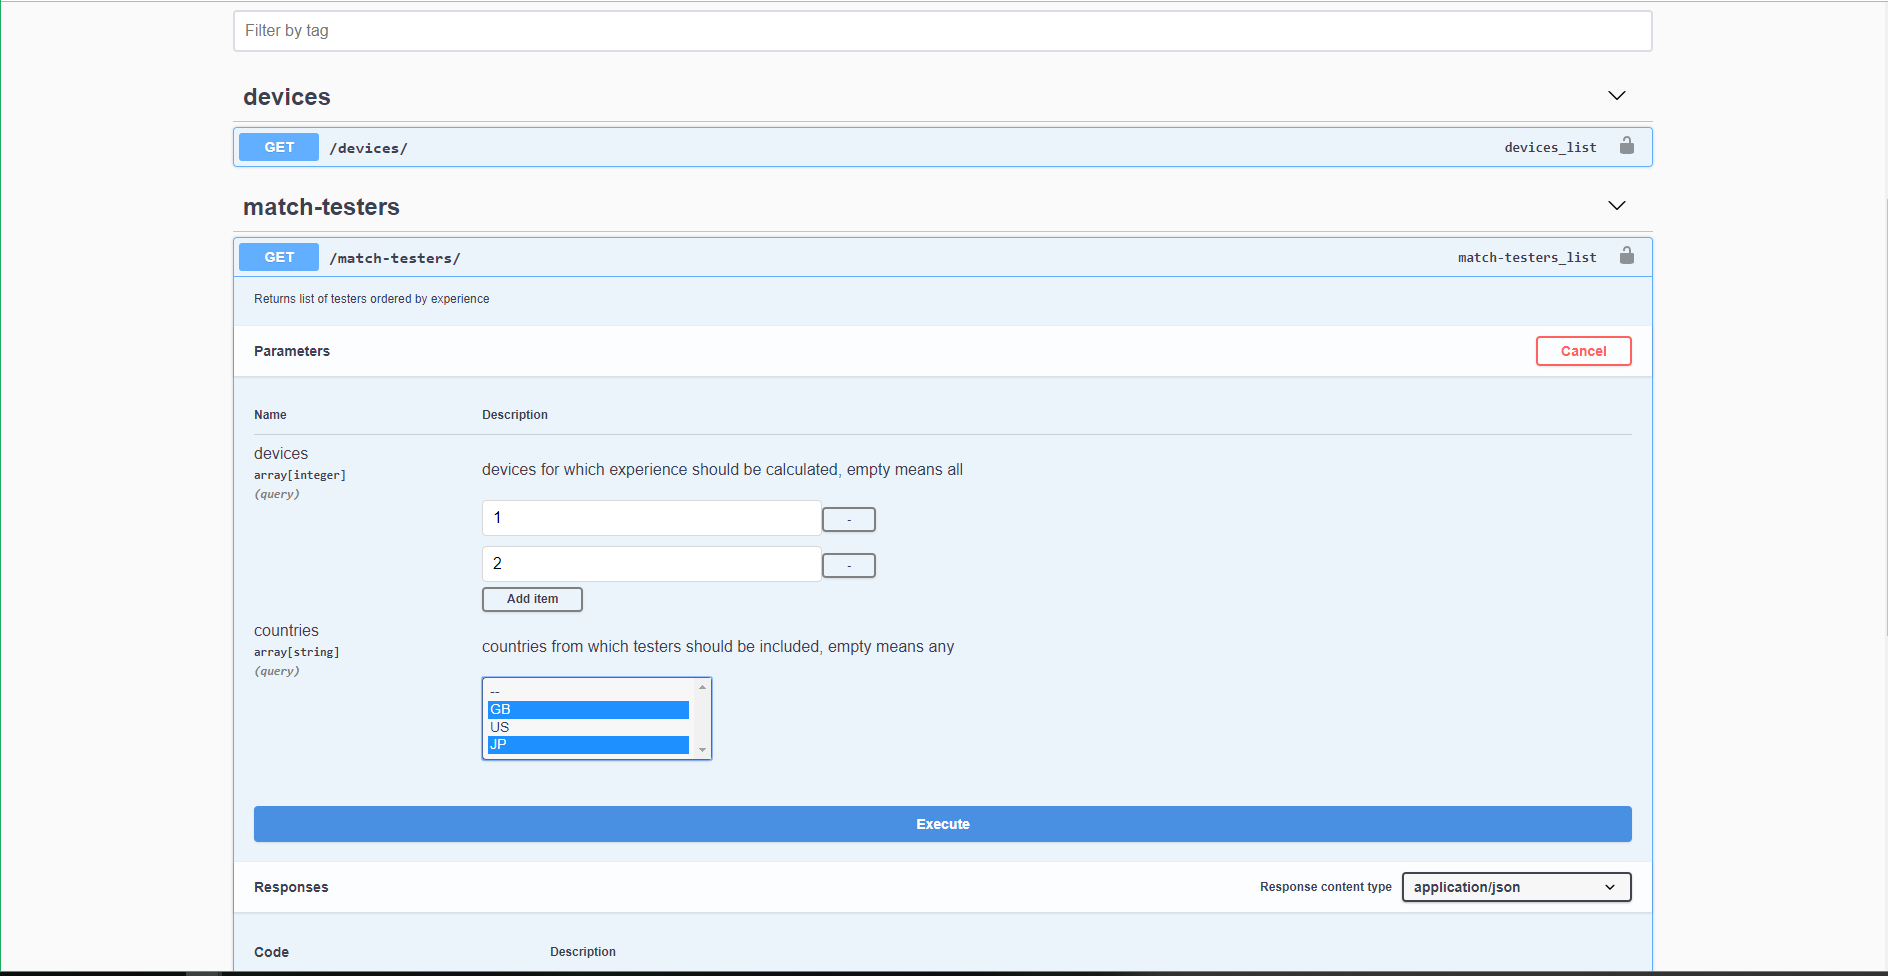Edit the devices input containing 2

coord(651,564)
